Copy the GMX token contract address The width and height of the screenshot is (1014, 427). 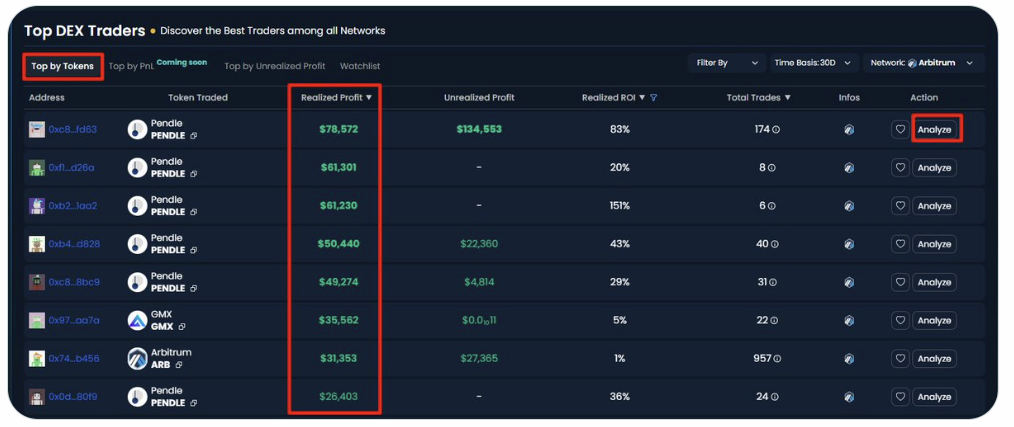(x=181, y=326)
